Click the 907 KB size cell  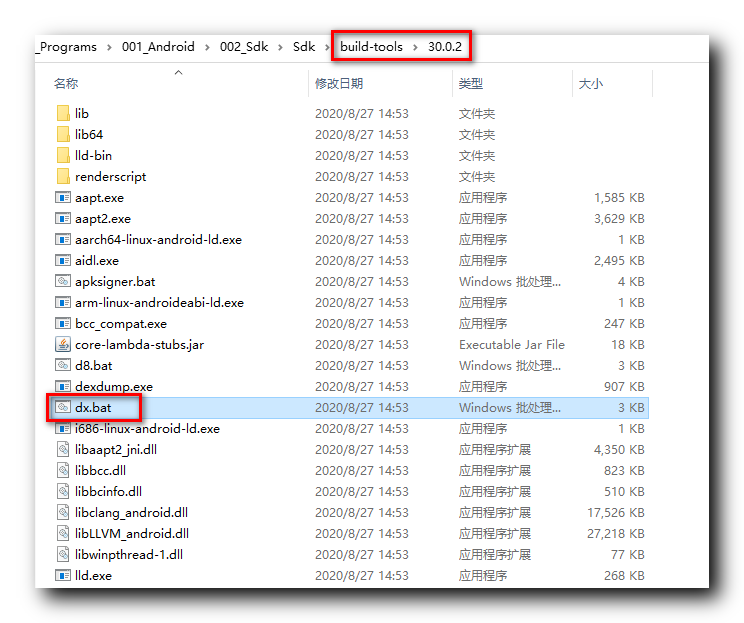click(624, 387)
